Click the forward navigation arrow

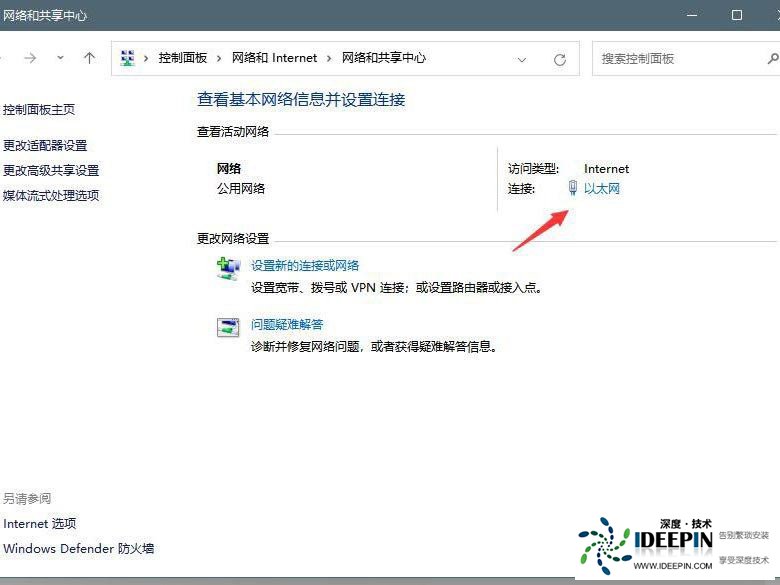click(30, 58)
